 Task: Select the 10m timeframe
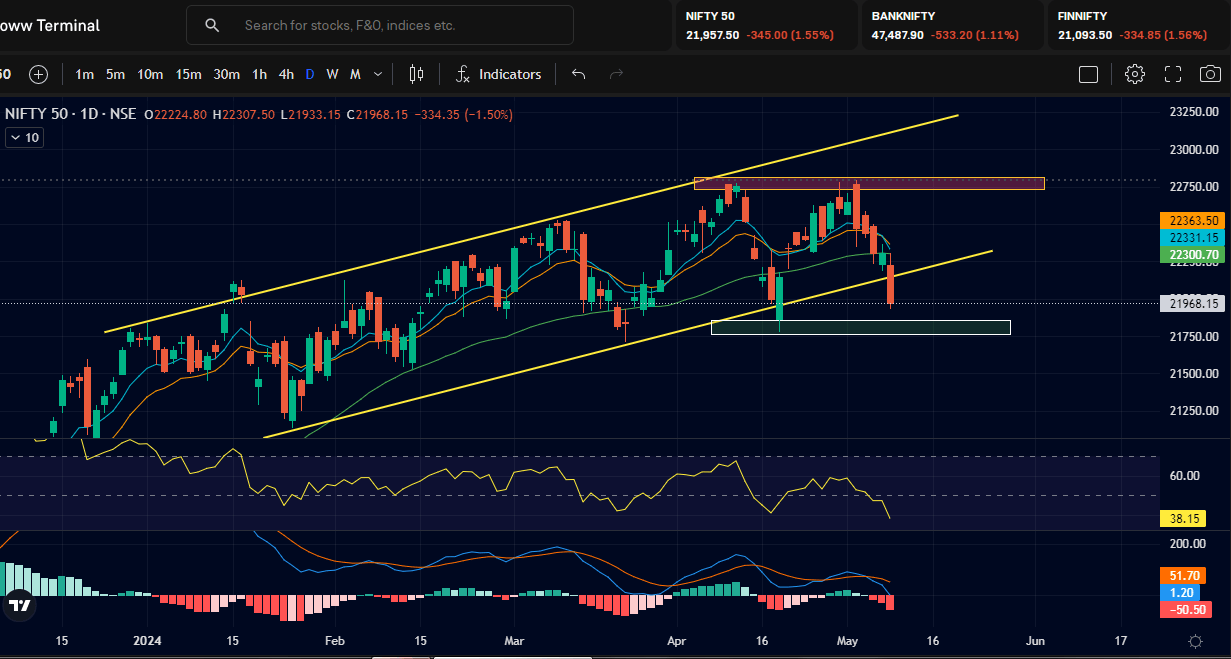[150, 74]
